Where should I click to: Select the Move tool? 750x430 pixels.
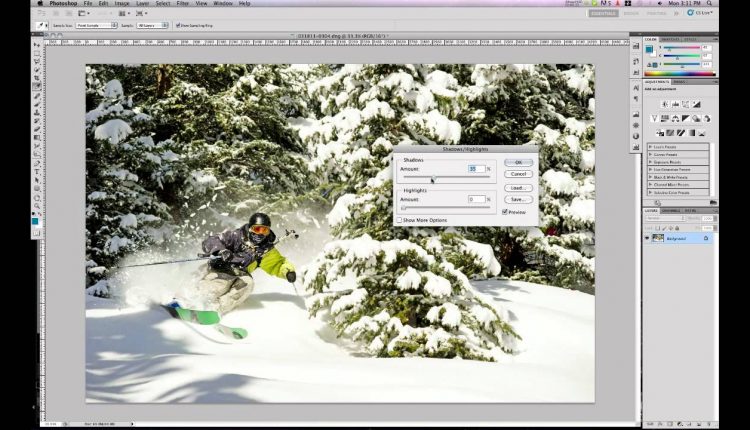point(37,44)
